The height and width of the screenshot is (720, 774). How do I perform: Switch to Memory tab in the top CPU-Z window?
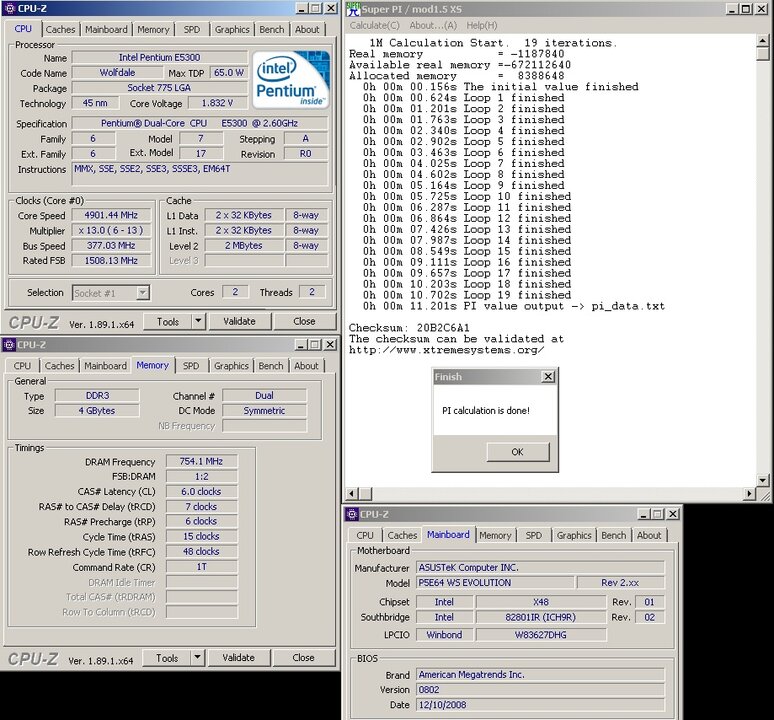(153, 30)
